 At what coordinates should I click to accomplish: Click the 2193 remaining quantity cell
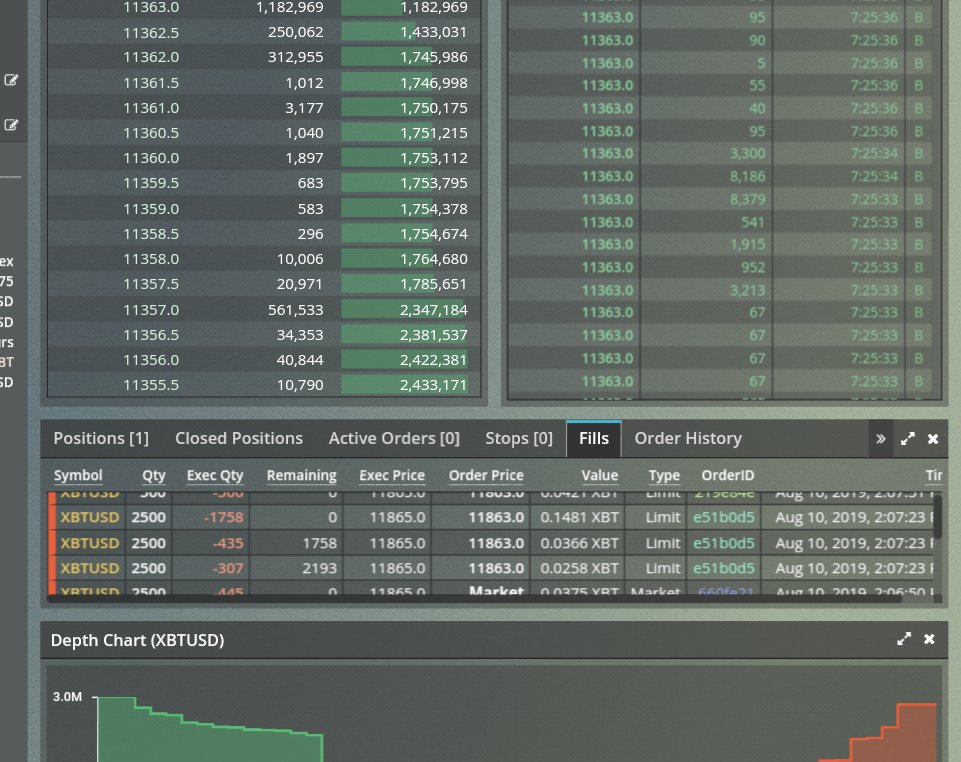click(319, 568)
